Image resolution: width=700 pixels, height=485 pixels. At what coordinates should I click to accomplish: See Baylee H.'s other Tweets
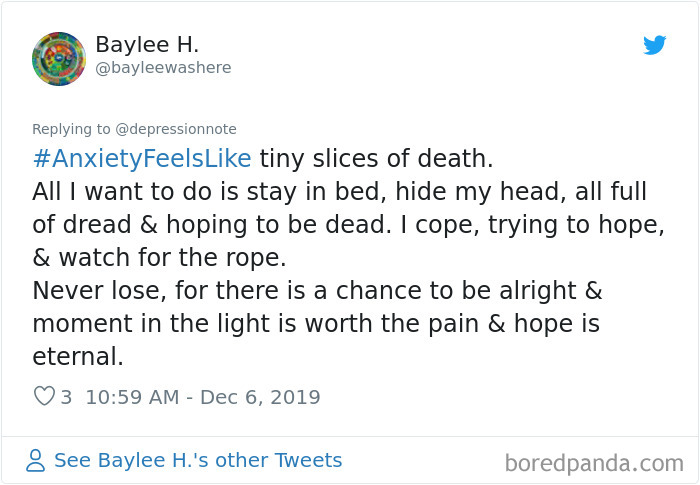click(198, 460)
